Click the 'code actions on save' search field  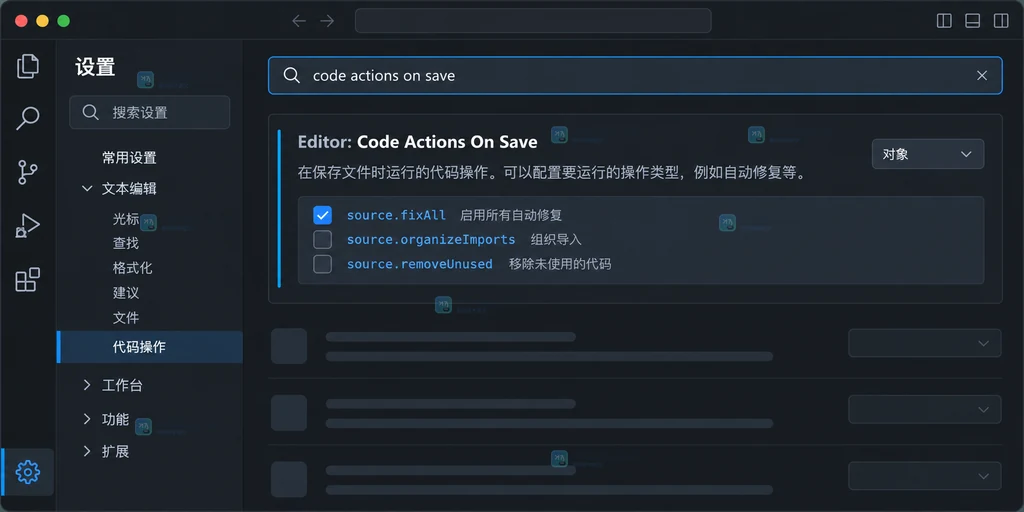click(x=635, y=76)
